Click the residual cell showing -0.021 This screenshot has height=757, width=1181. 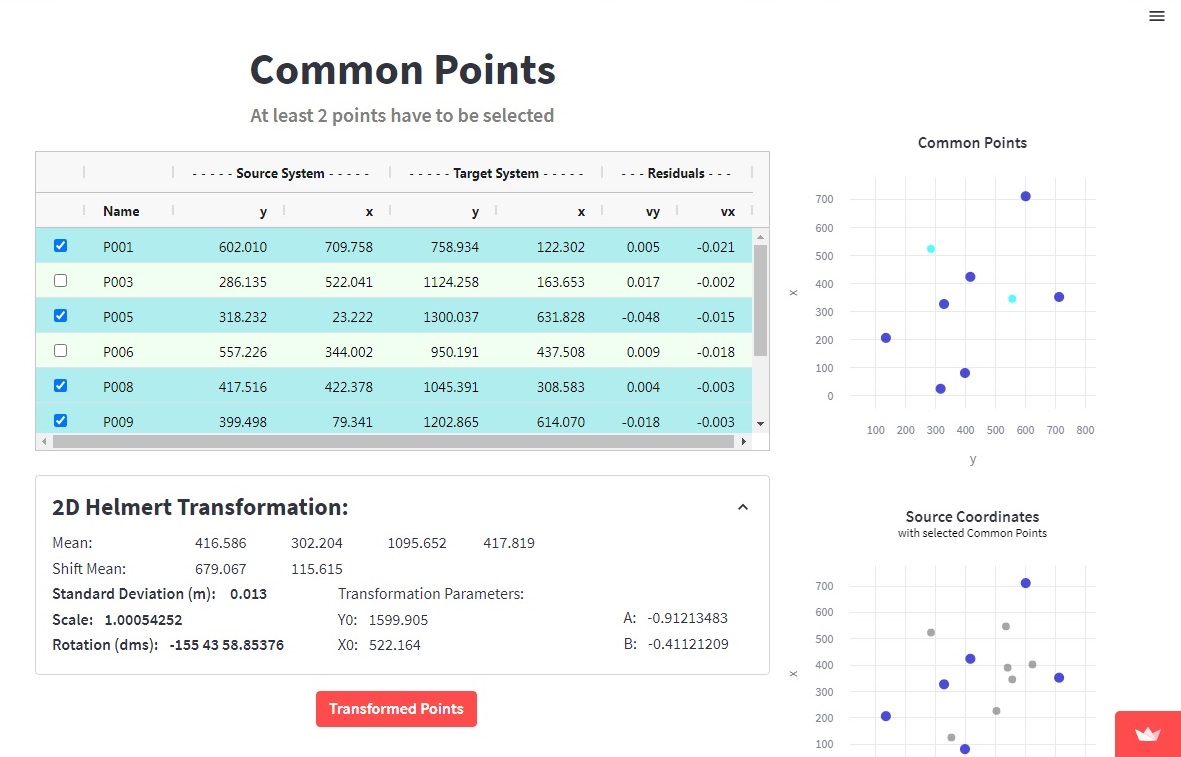714,247
